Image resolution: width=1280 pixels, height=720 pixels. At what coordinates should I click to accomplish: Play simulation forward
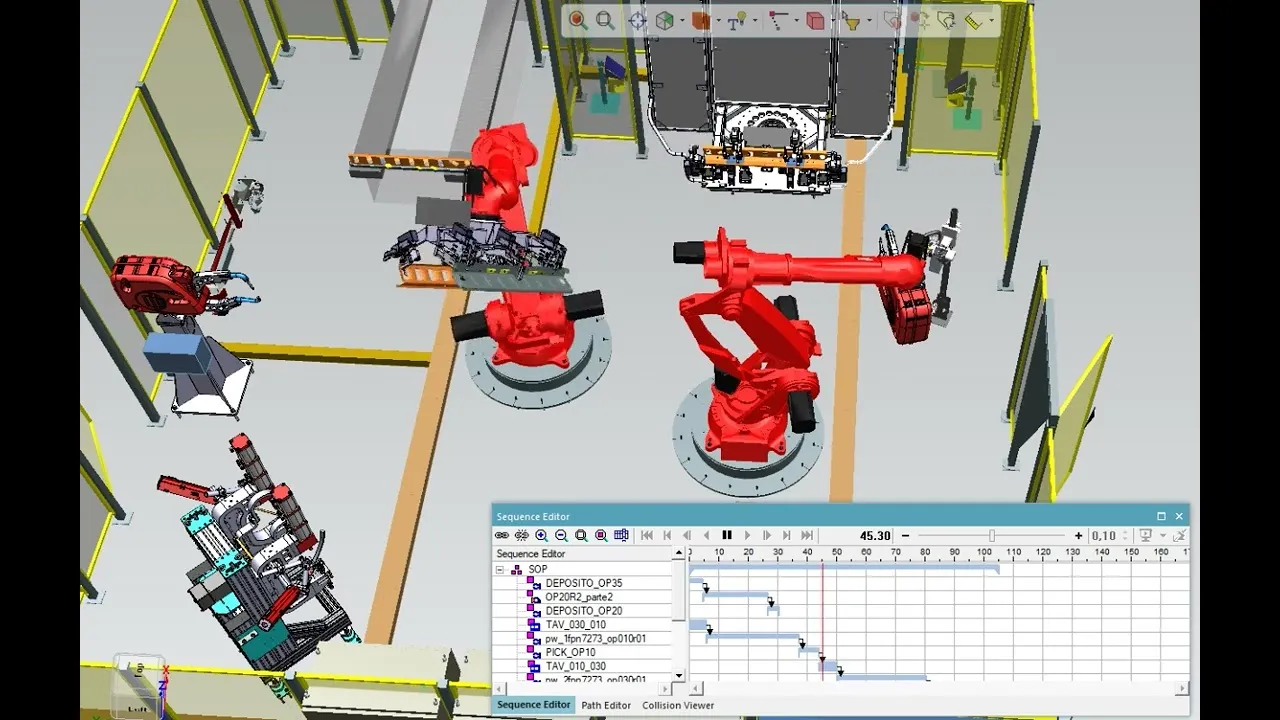click(x=747, y=535)
